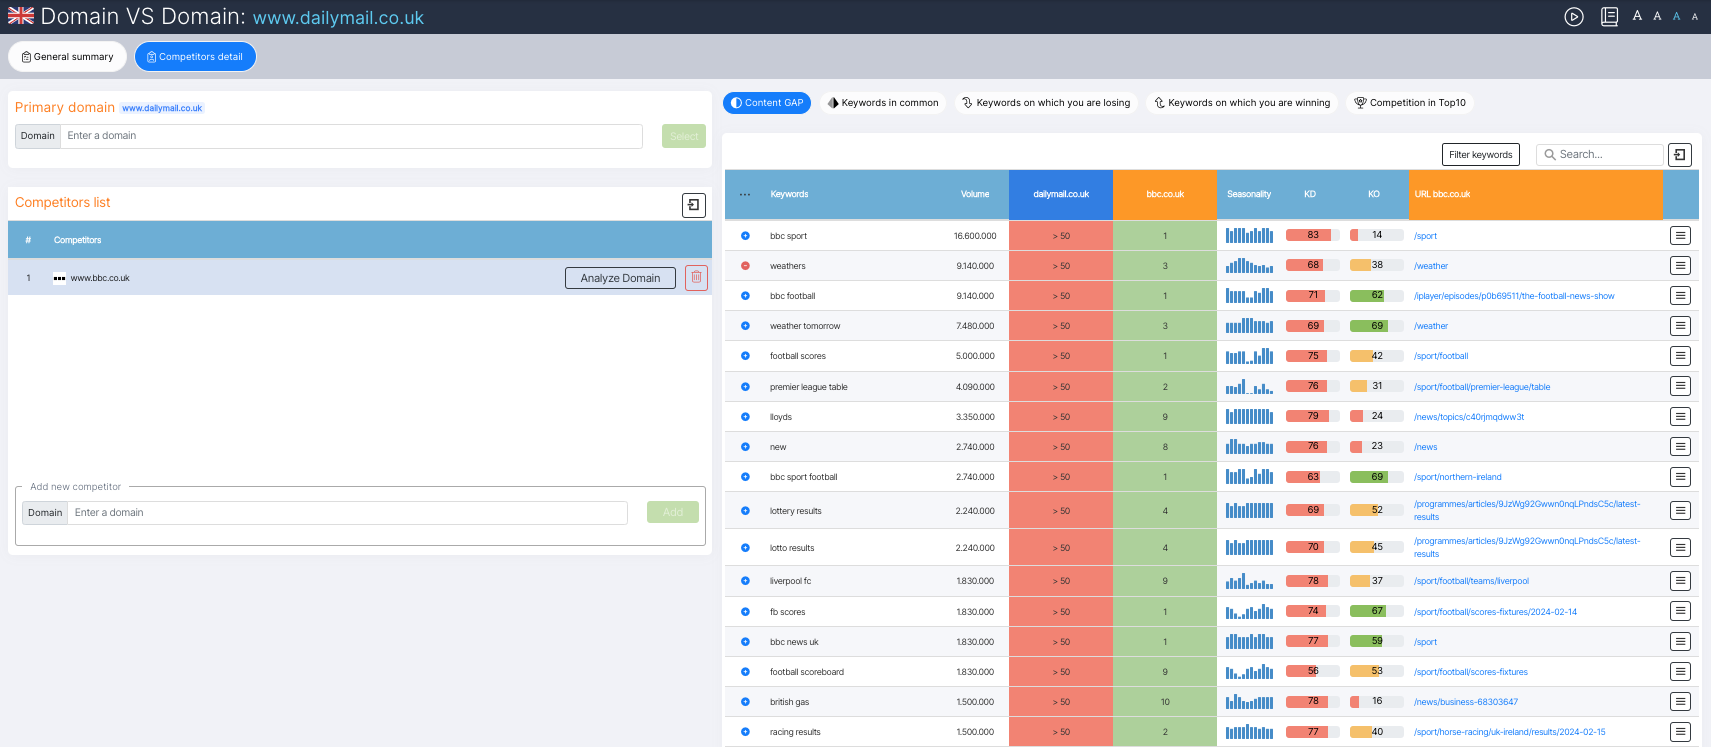Click Analyze Domain for www.bbc.co.uk
The width and height of the screenshot is (1711, 747).
tap(620, 278)
